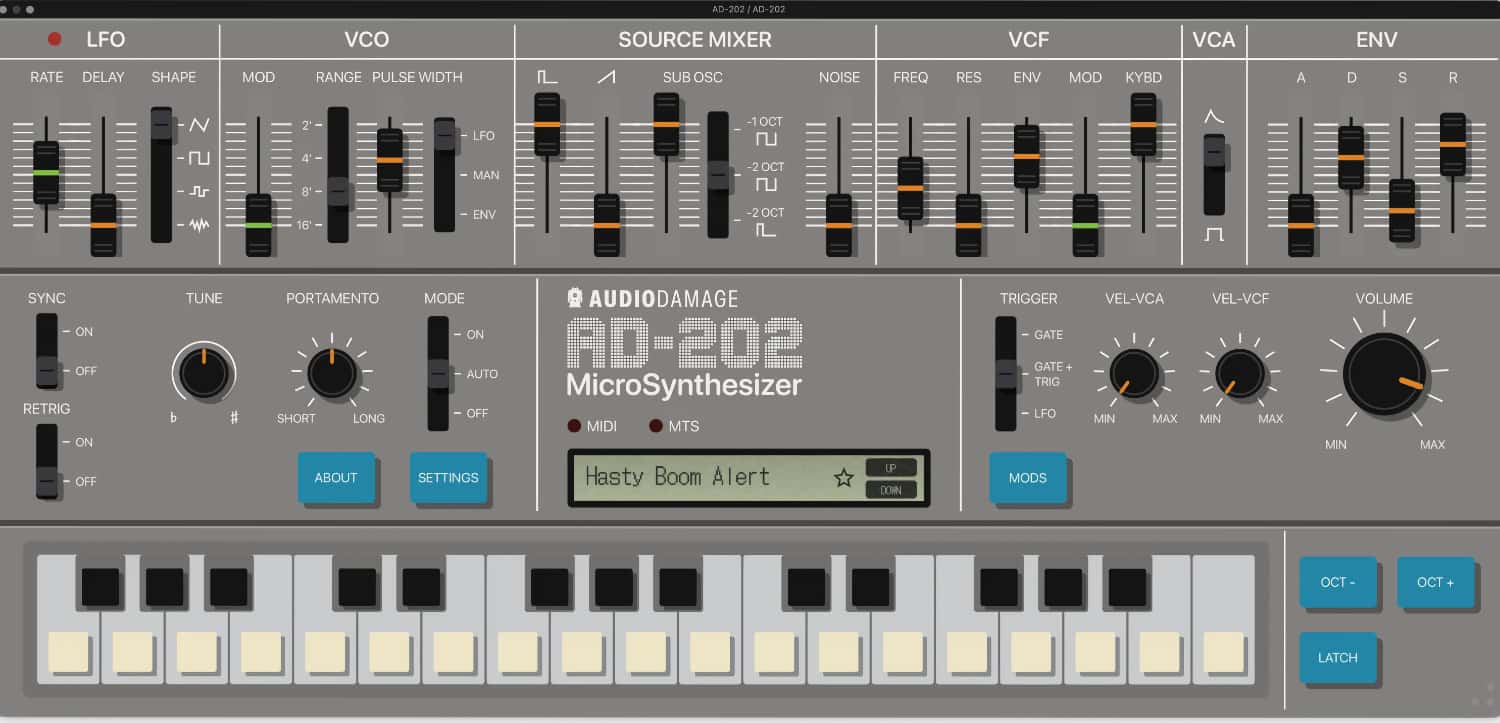The image size is (1500, 723).
Task: Click the VCF KYBD slider handle
Action: (x=1143, y=124)
